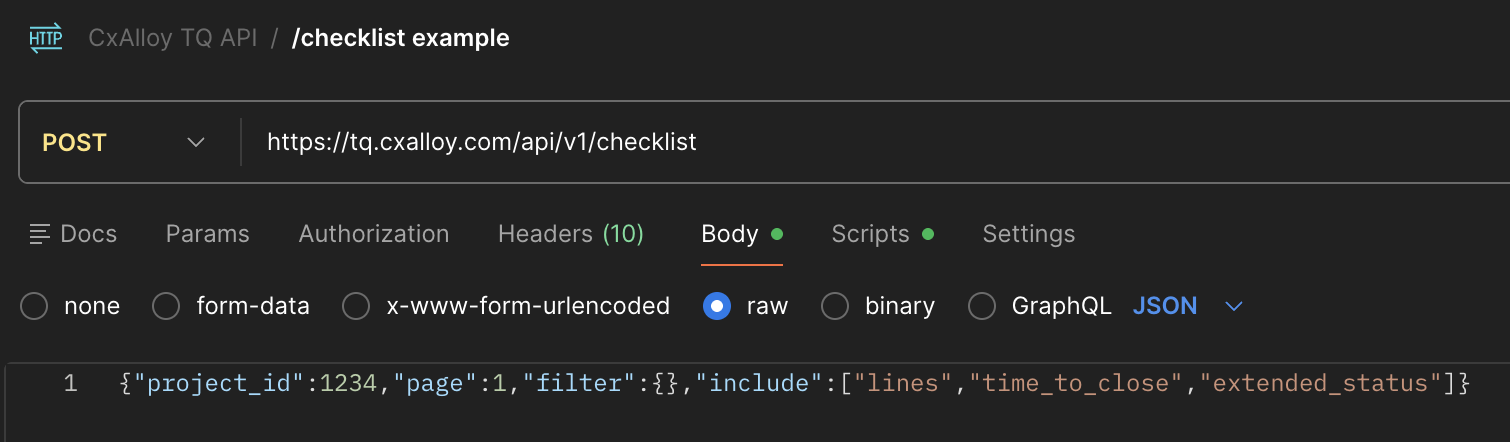Click the Docs lines icon
Viewport: 1510px width, 442px height.
40,235
